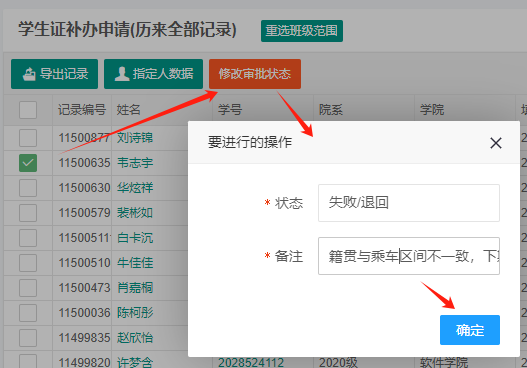The width and height of the screenshot is (527, 368).
Task: Click record number 11500473
Action: pyautogui.click(x=84, y=288)
